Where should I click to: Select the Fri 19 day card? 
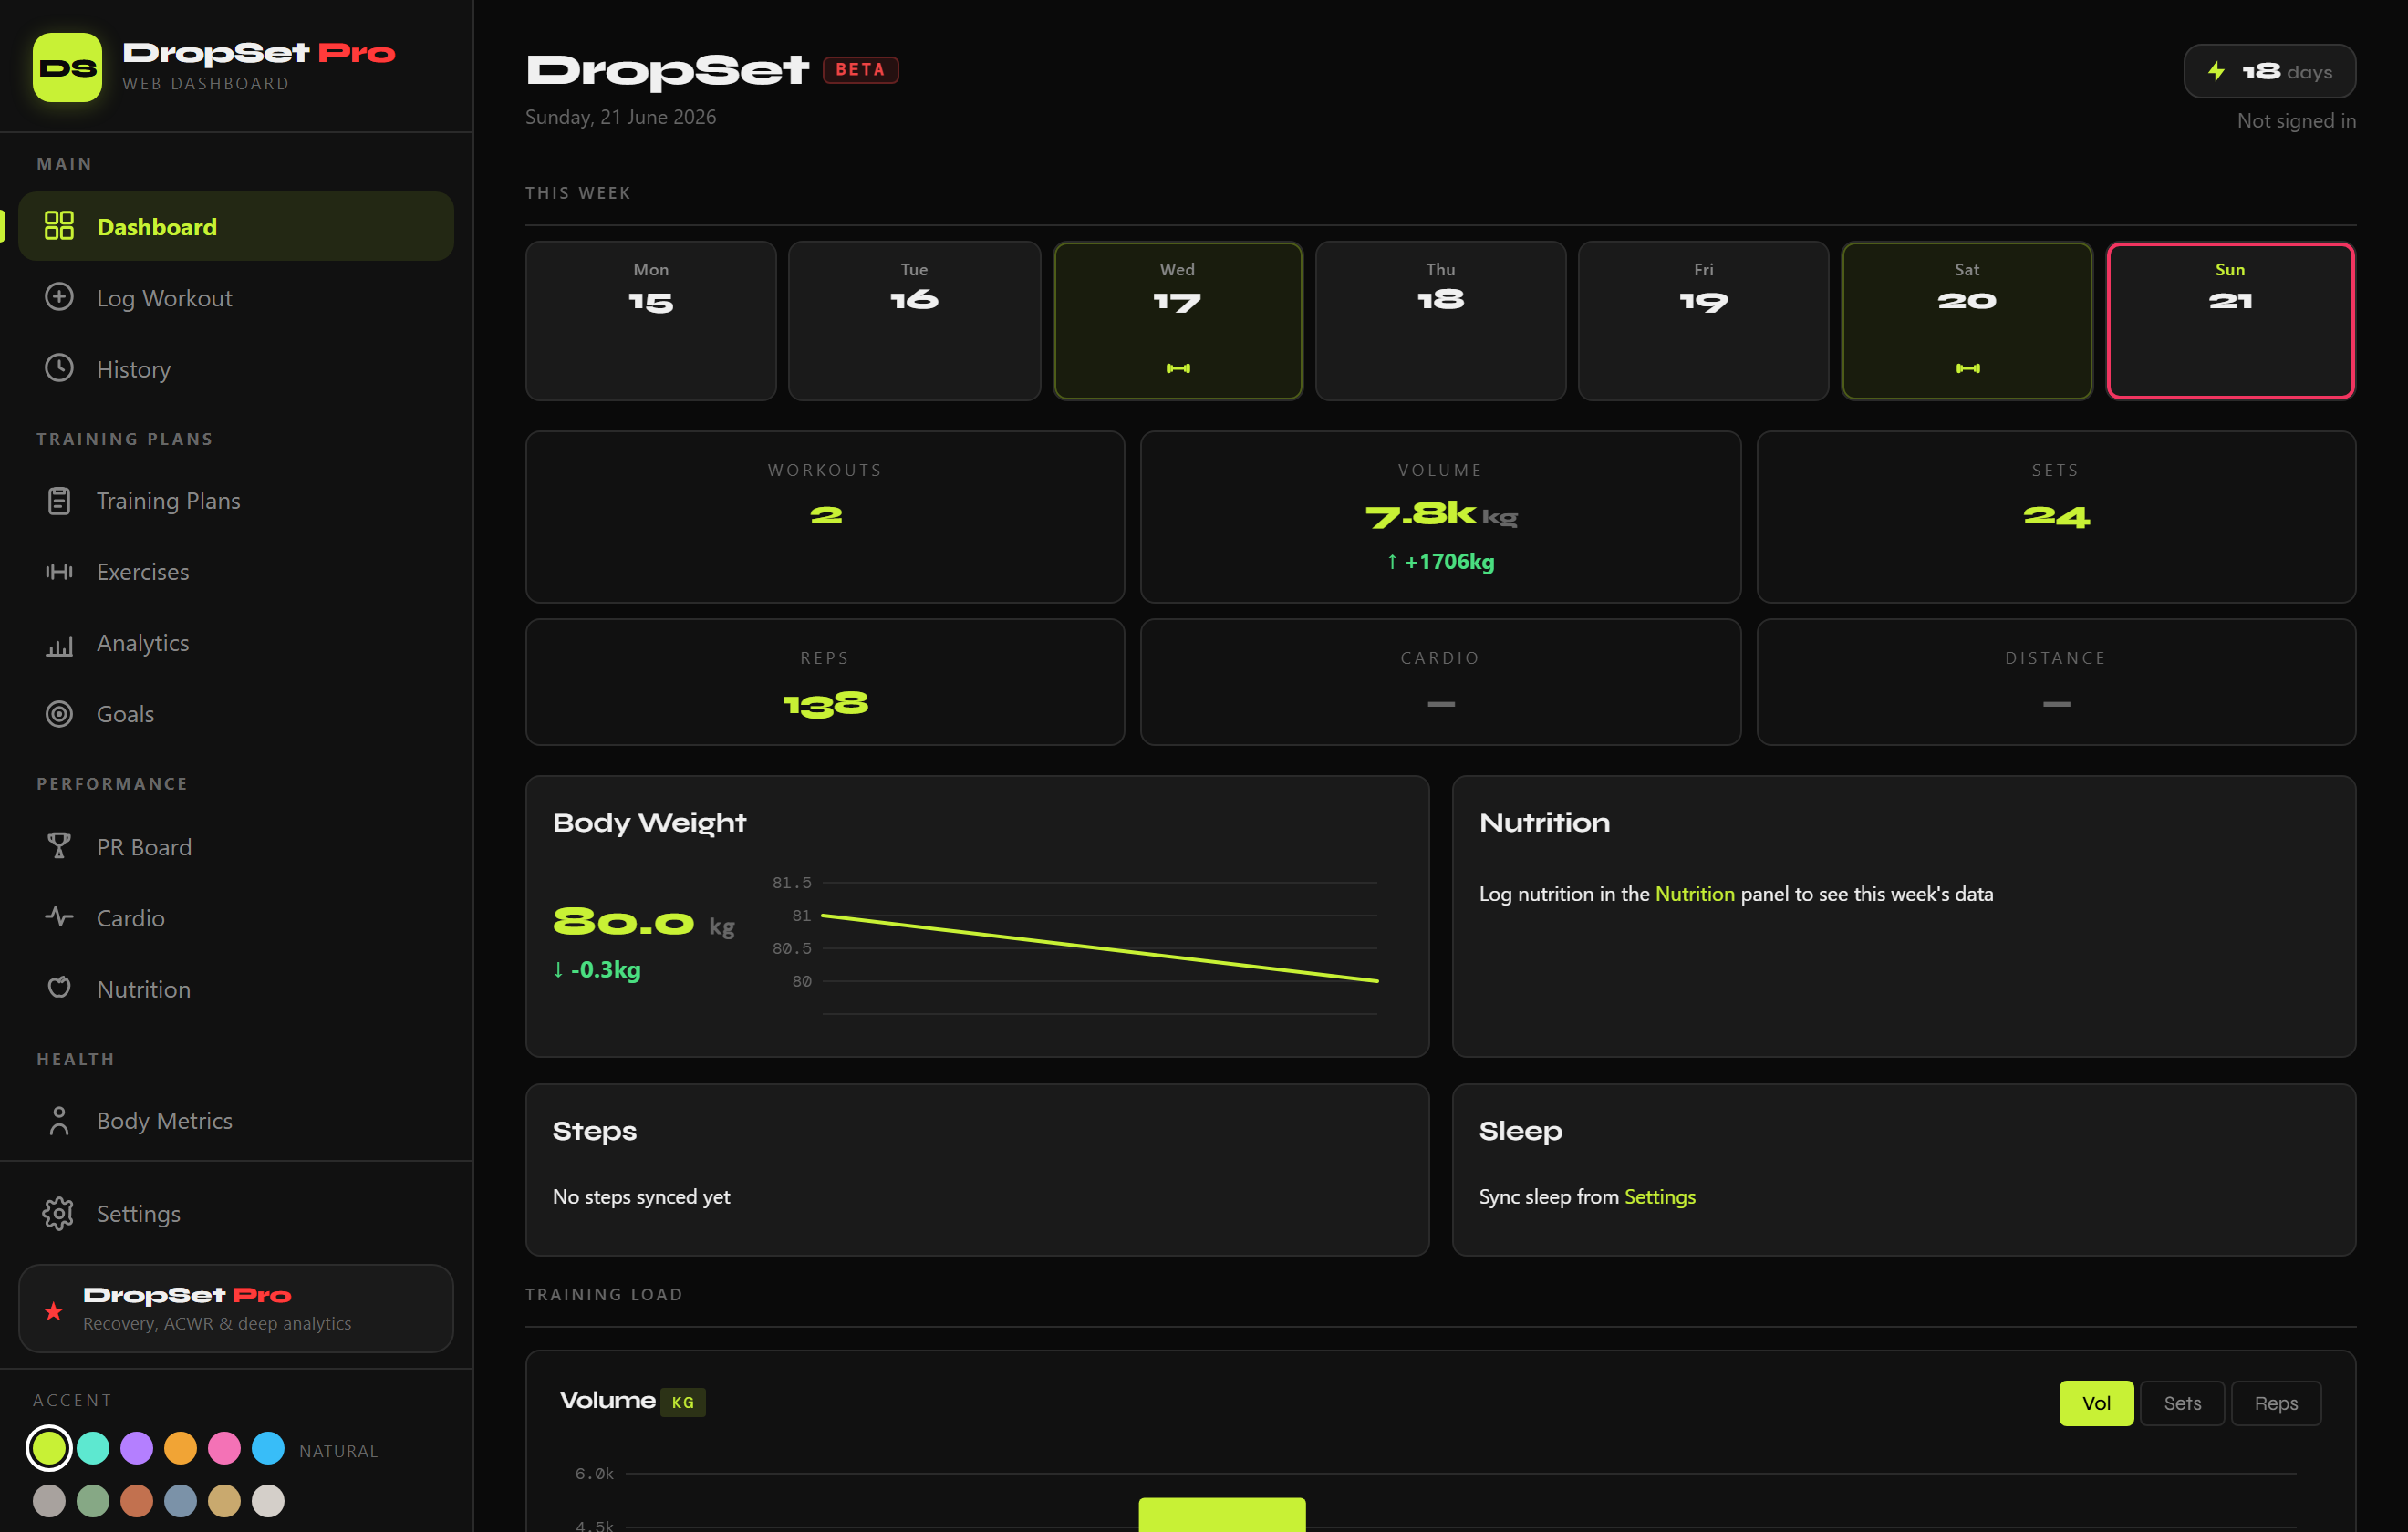[1704, 321]
